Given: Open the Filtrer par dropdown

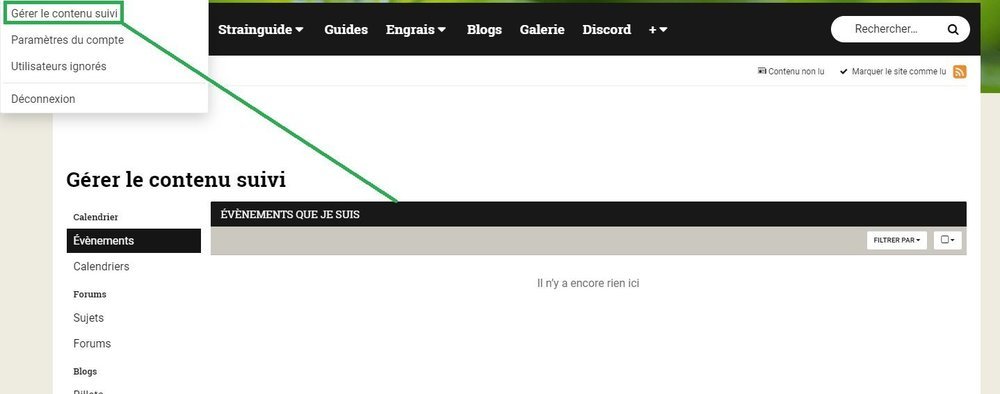Looking at the screenshot, I should [897, 240].
